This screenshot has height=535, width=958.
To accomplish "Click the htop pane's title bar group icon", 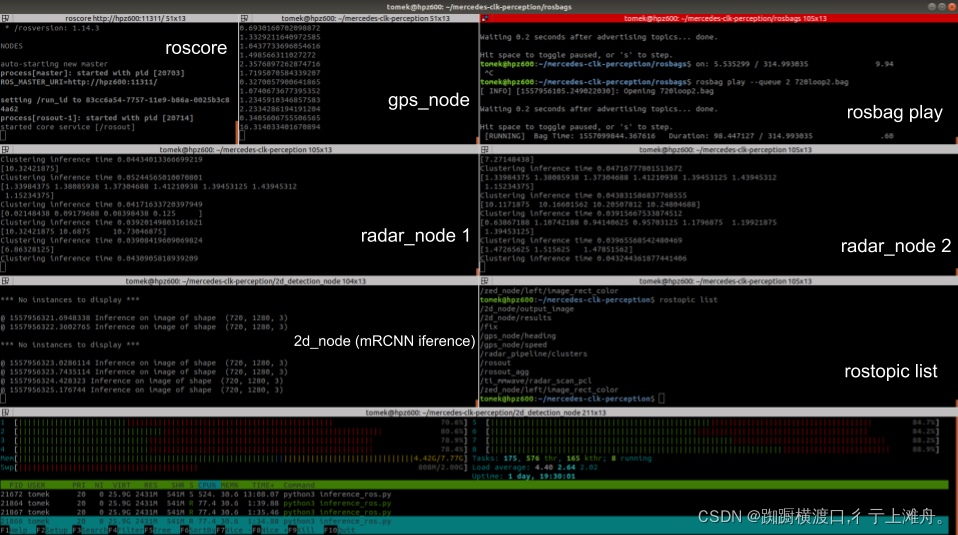I will tap(5, 412).
